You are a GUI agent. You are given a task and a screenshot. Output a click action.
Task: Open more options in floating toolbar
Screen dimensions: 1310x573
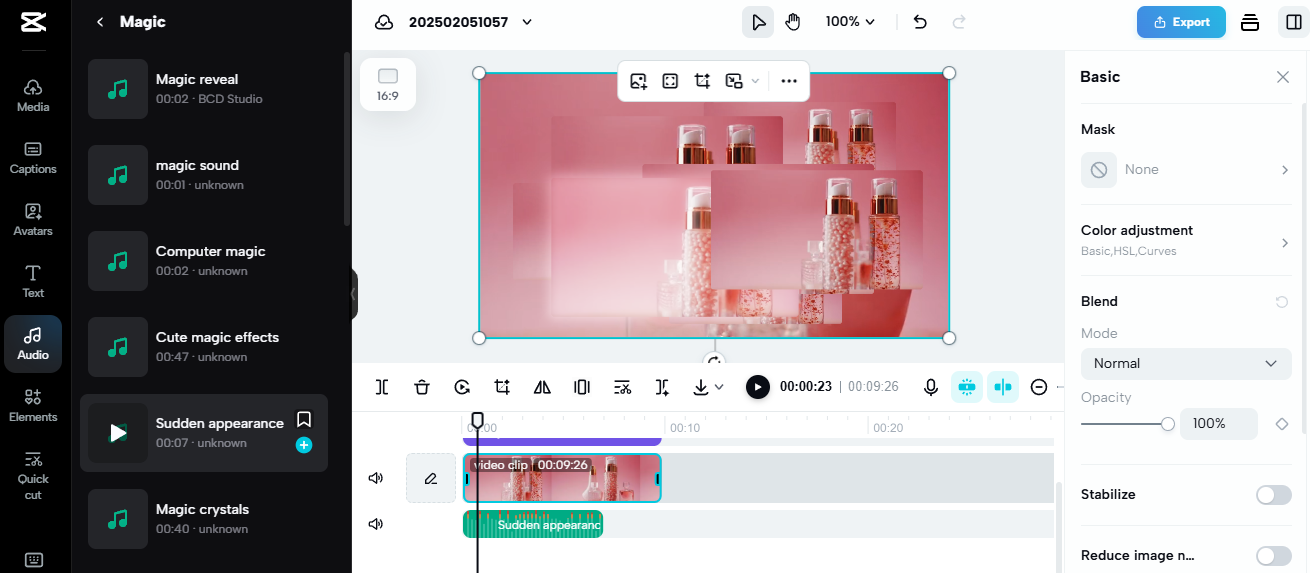(x=789, y=81)
